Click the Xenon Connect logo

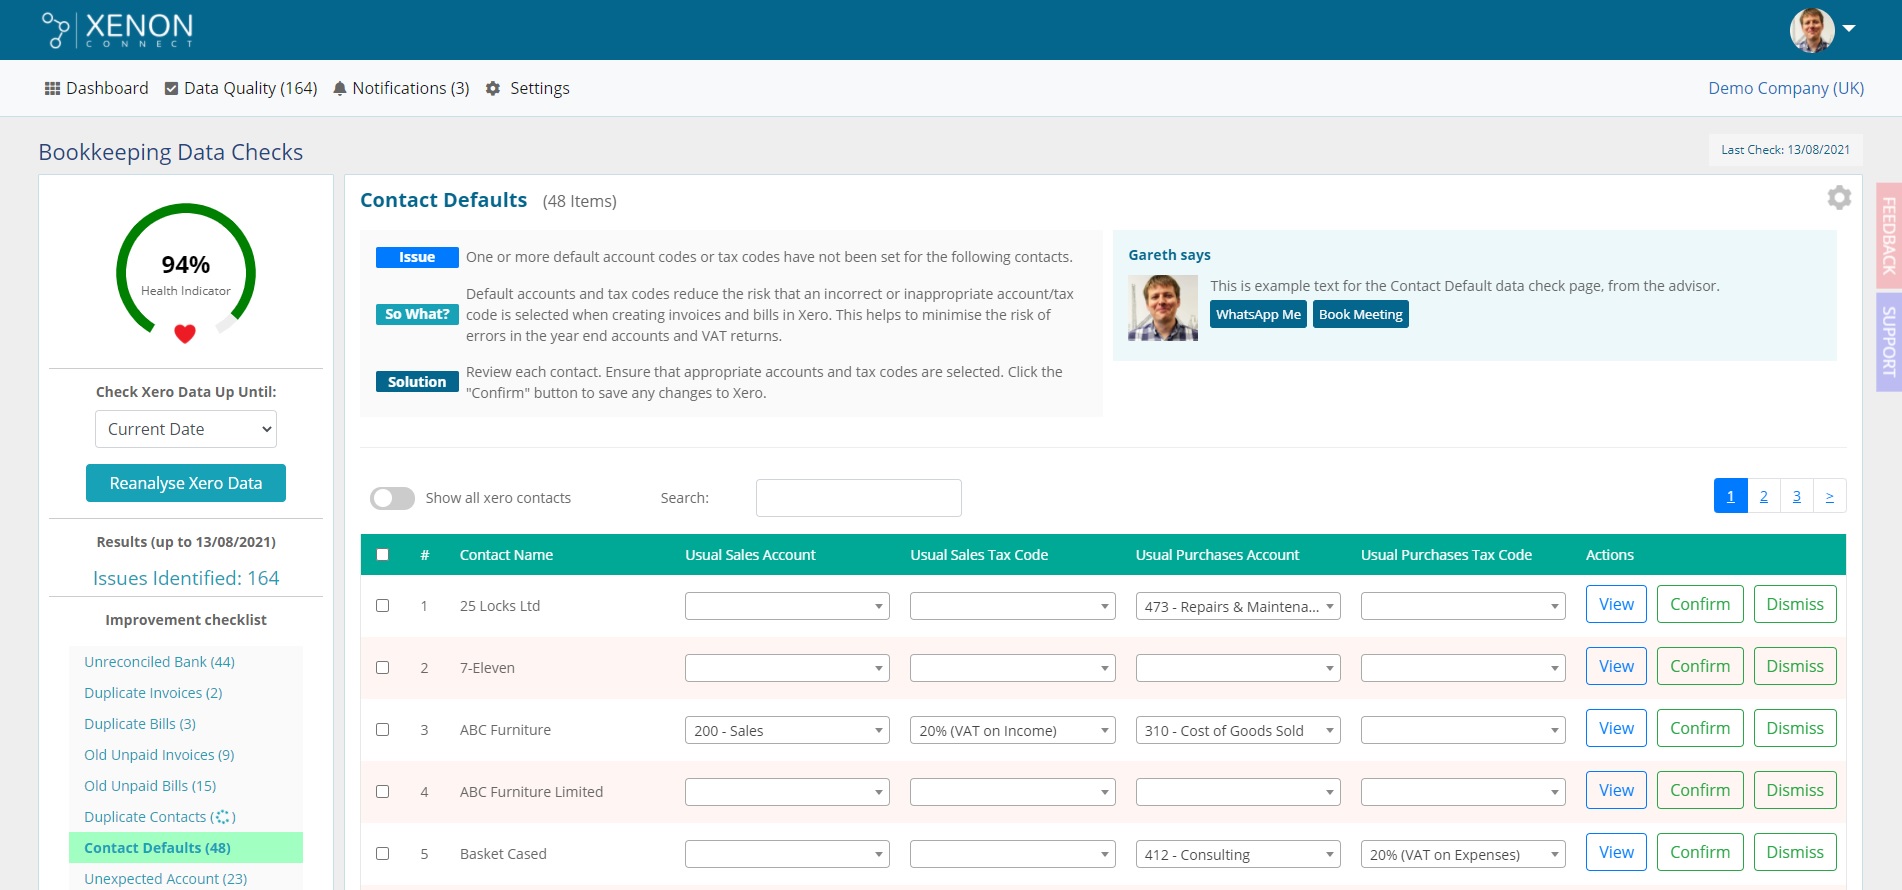click(117, 29)
